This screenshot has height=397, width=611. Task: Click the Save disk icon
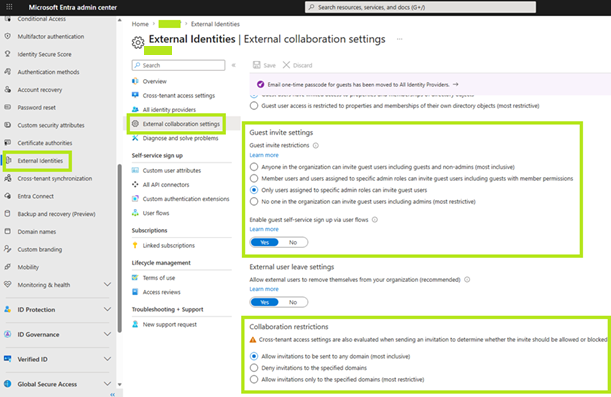(x=256, y=65)
